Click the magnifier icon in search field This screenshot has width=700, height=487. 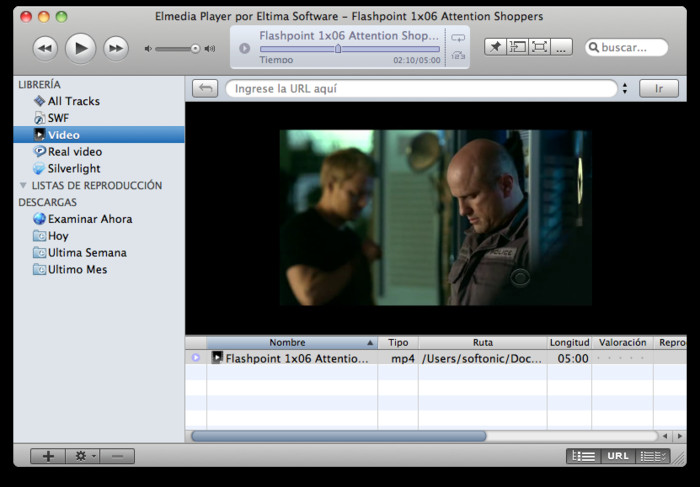tap(593, 47)
